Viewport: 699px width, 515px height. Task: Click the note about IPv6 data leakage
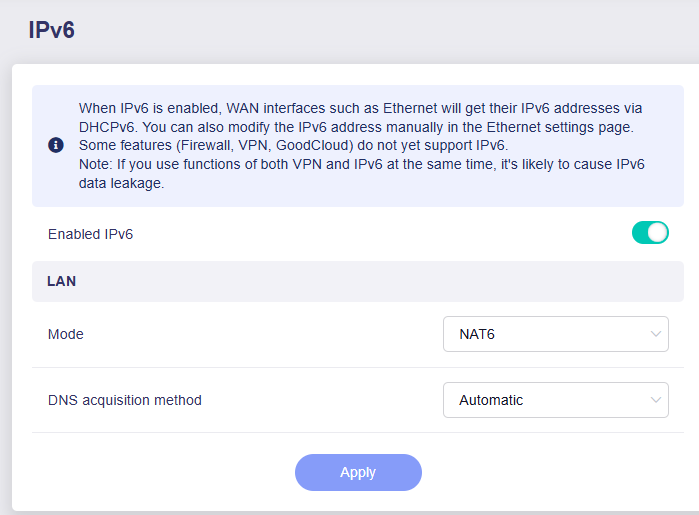362,173
